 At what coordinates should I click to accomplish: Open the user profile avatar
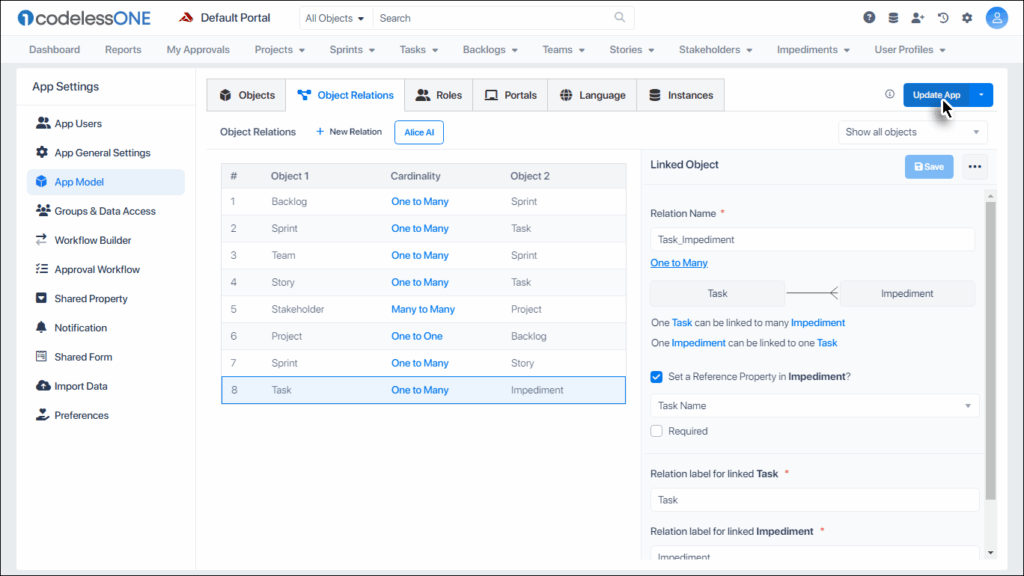click(x=996, y=18)
